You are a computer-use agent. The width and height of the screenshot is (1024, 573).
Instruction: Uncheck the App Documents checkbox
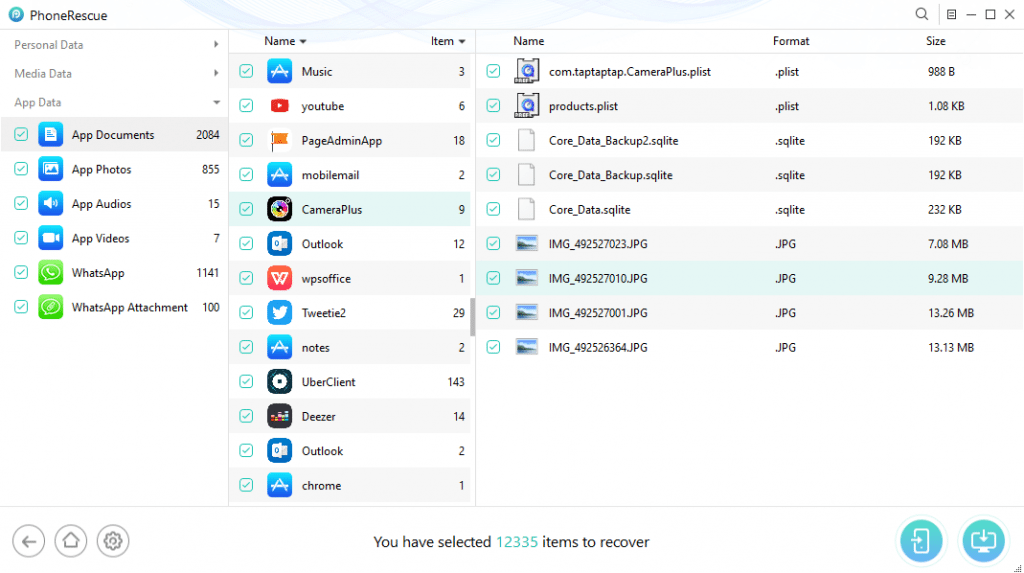pyautogui.click(x=21, y=135)
